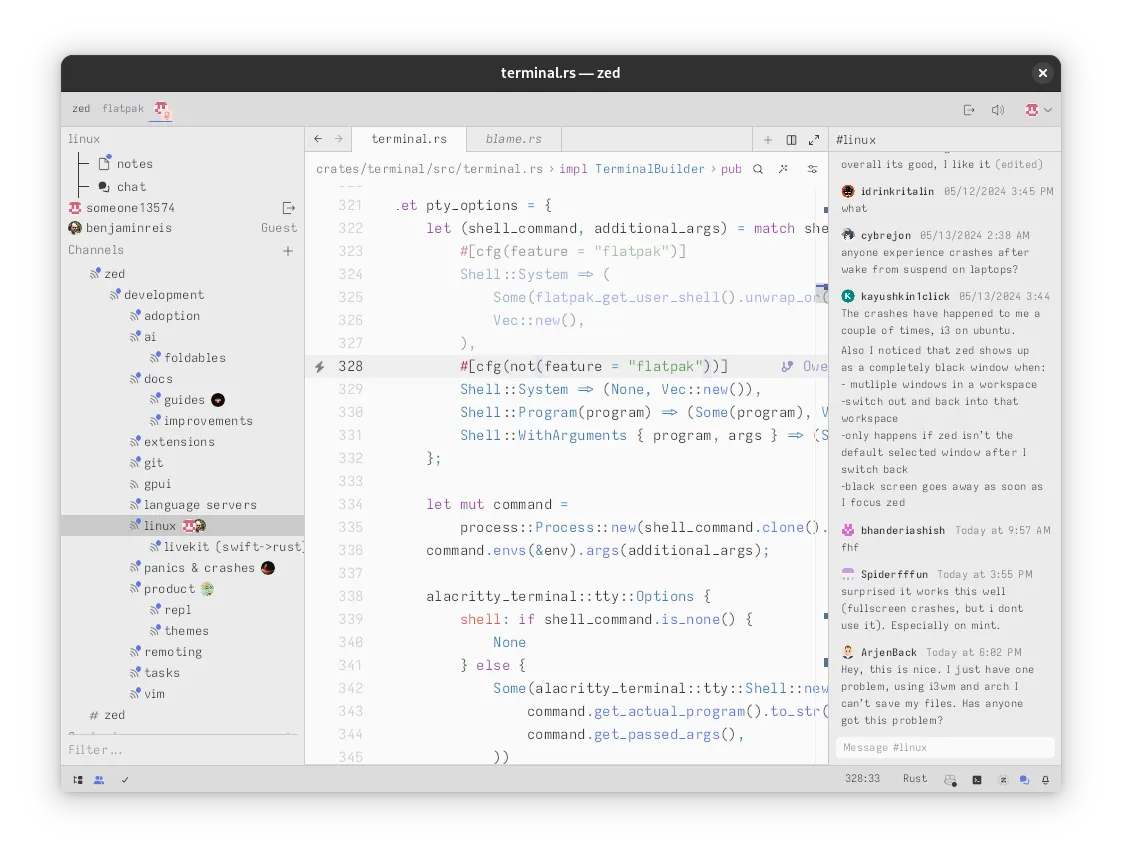The height and width of the screenshot is (859, 1122).
Task: Toggle the chat panel icon
Action: point(1024,780)
